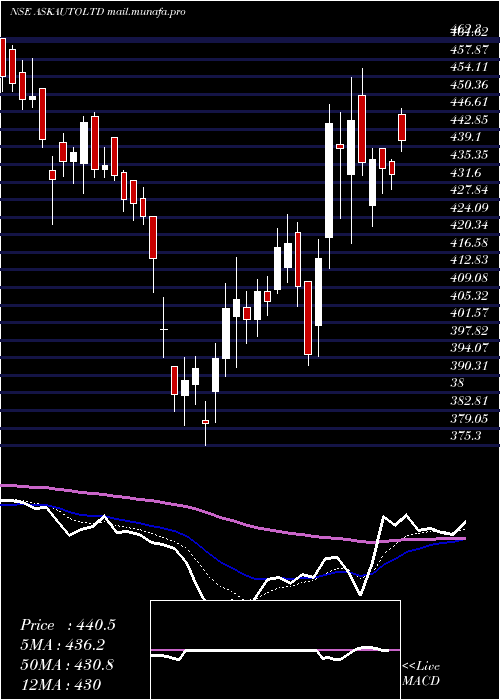Screen dimensions: 500x700
Task: Click the 439.1 price axis label
Action: click(466, 138)
